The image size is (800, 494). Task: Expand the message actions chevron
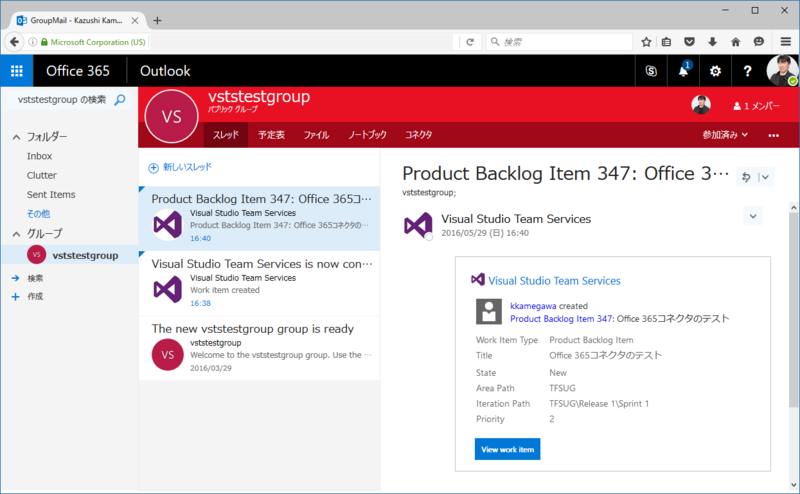point(753,216)
